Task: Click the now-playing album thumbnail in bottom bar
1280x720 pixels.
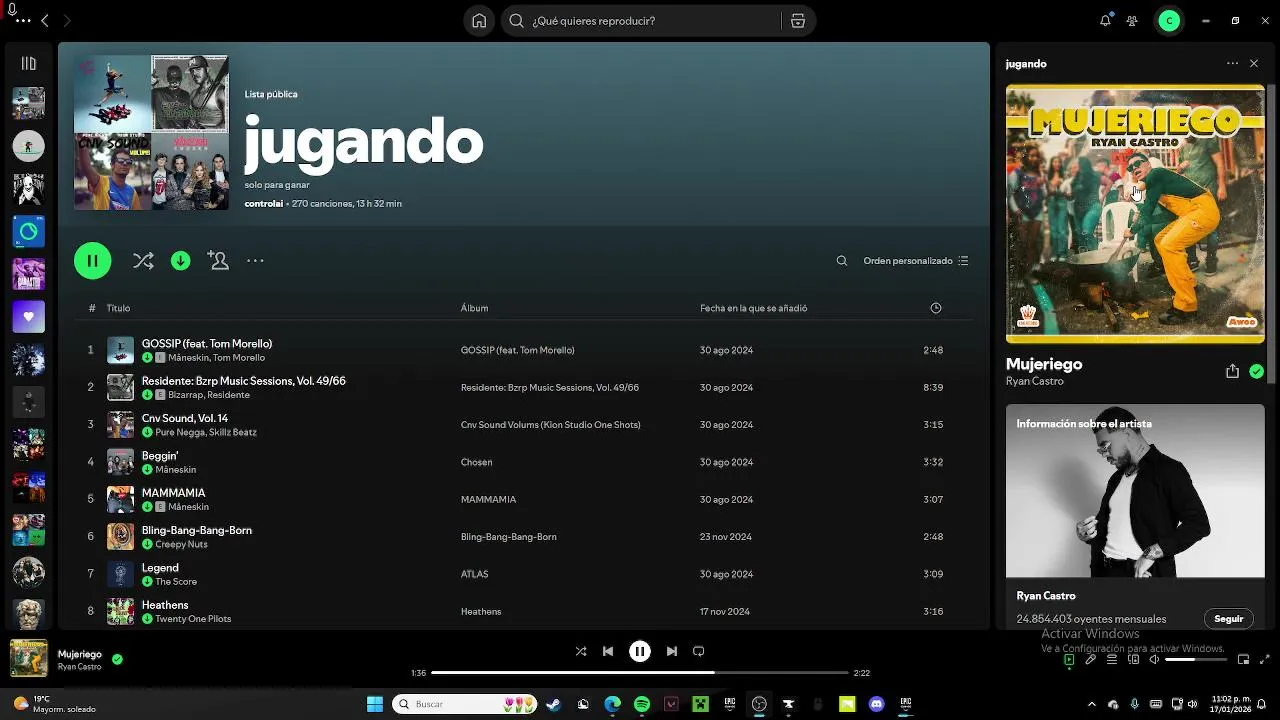Action: [29, 658]
